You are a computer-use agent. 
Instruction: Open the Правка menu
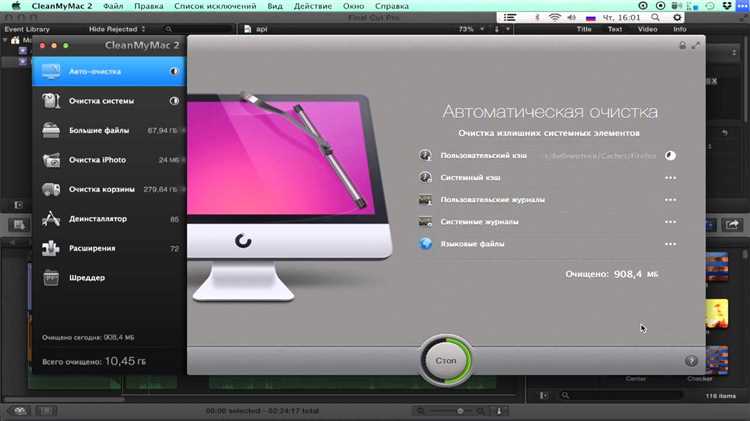pos(148,6)
